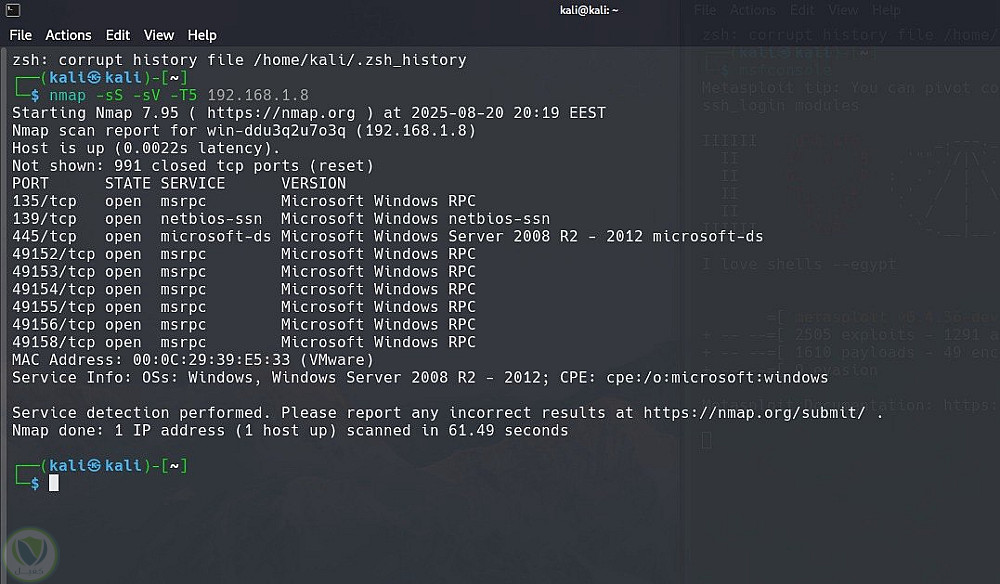Viewport: 1000px width, 584px height.
Task: Click the 135/tcp port entry
Action: click(44, 201)
